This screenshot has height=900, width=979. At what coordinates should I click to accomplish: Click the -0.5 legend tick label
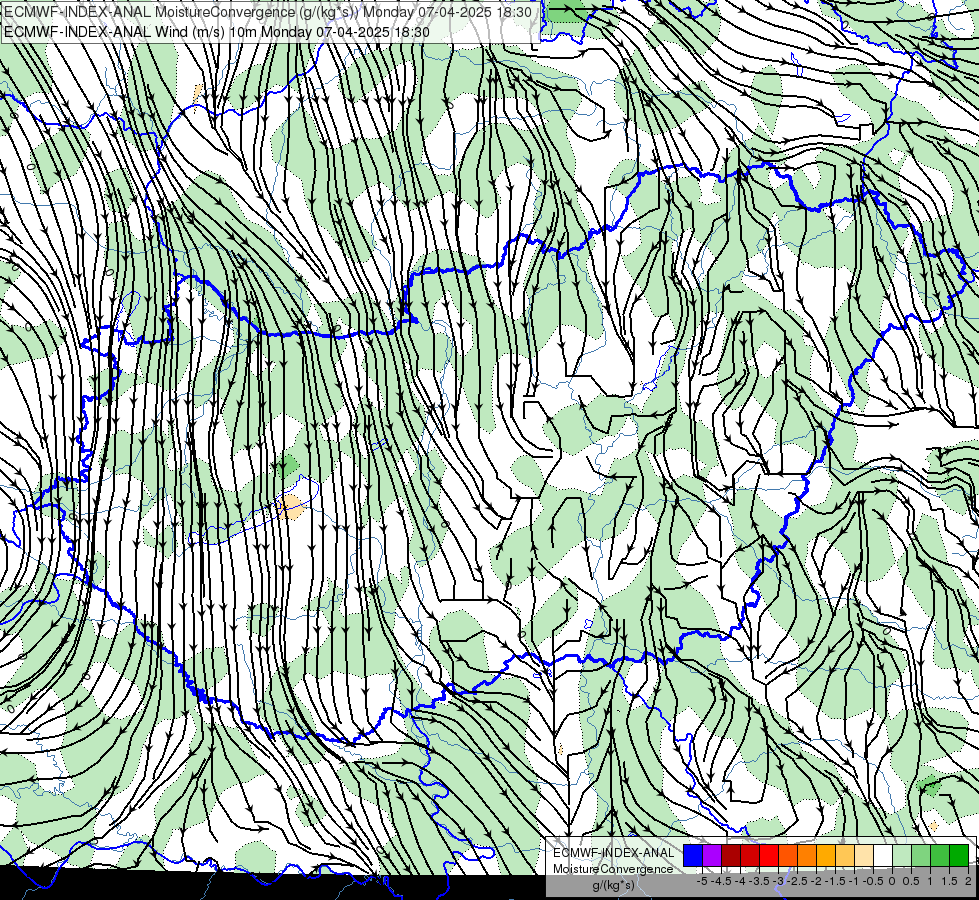pos(873,881)
